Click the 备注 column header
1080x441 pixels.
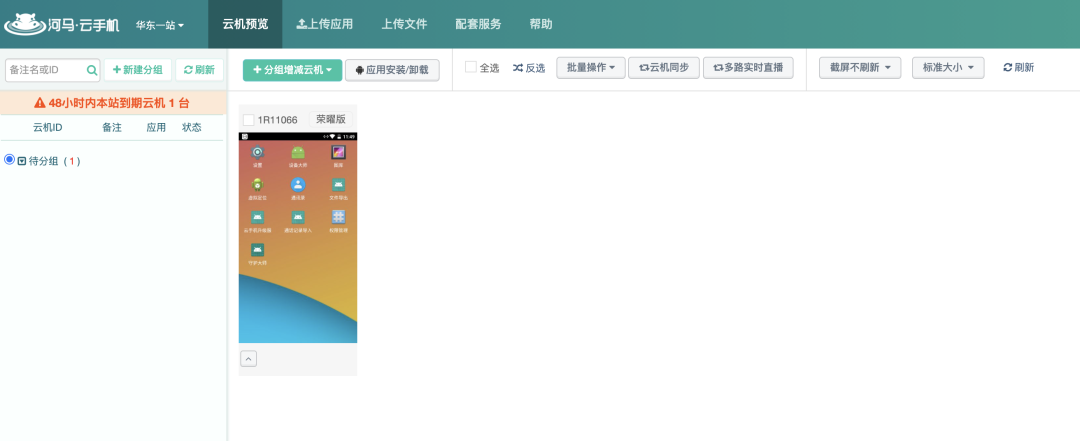112,127
